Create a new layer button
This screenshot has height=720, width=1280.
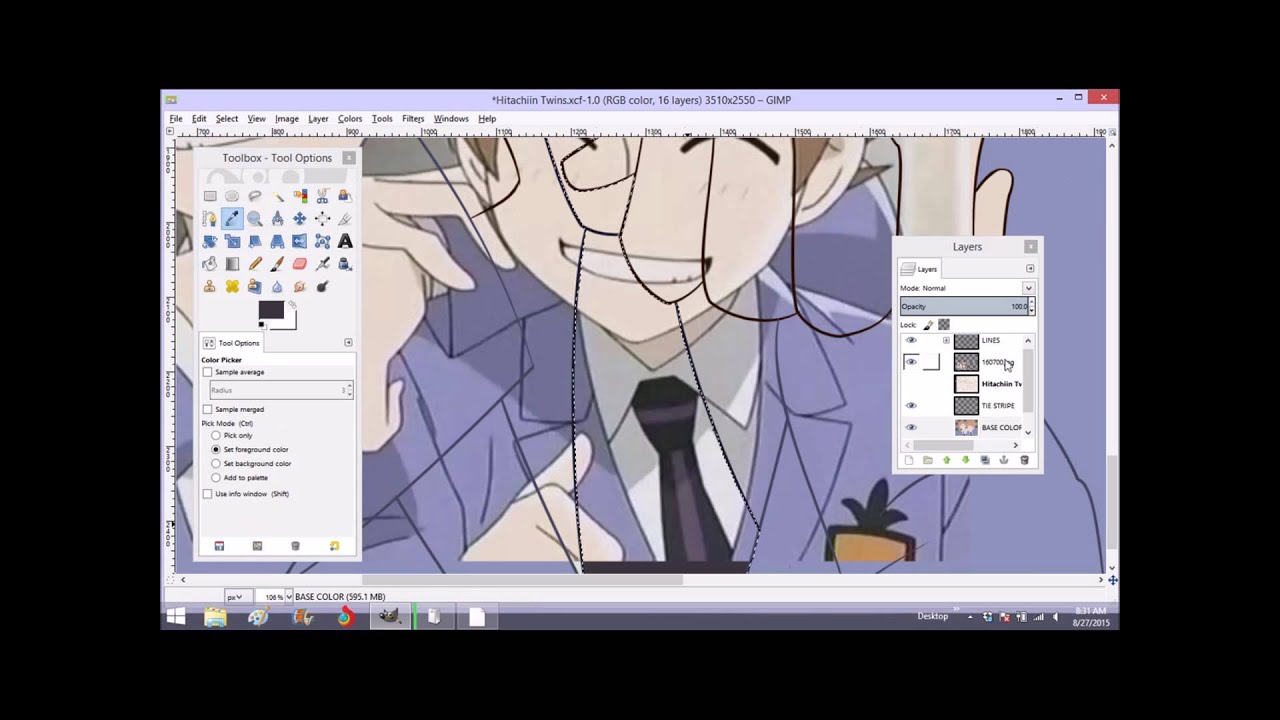coord(909,460)
